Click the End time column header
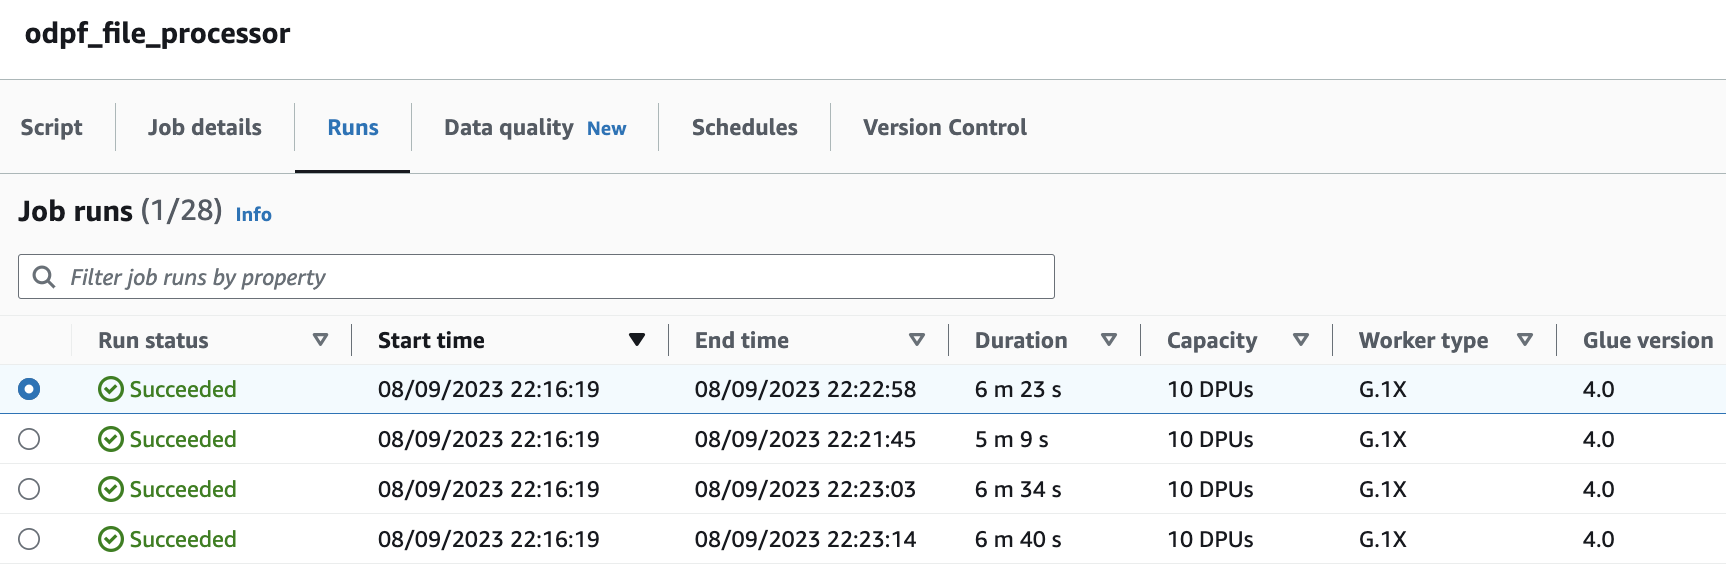 (742, 340)
